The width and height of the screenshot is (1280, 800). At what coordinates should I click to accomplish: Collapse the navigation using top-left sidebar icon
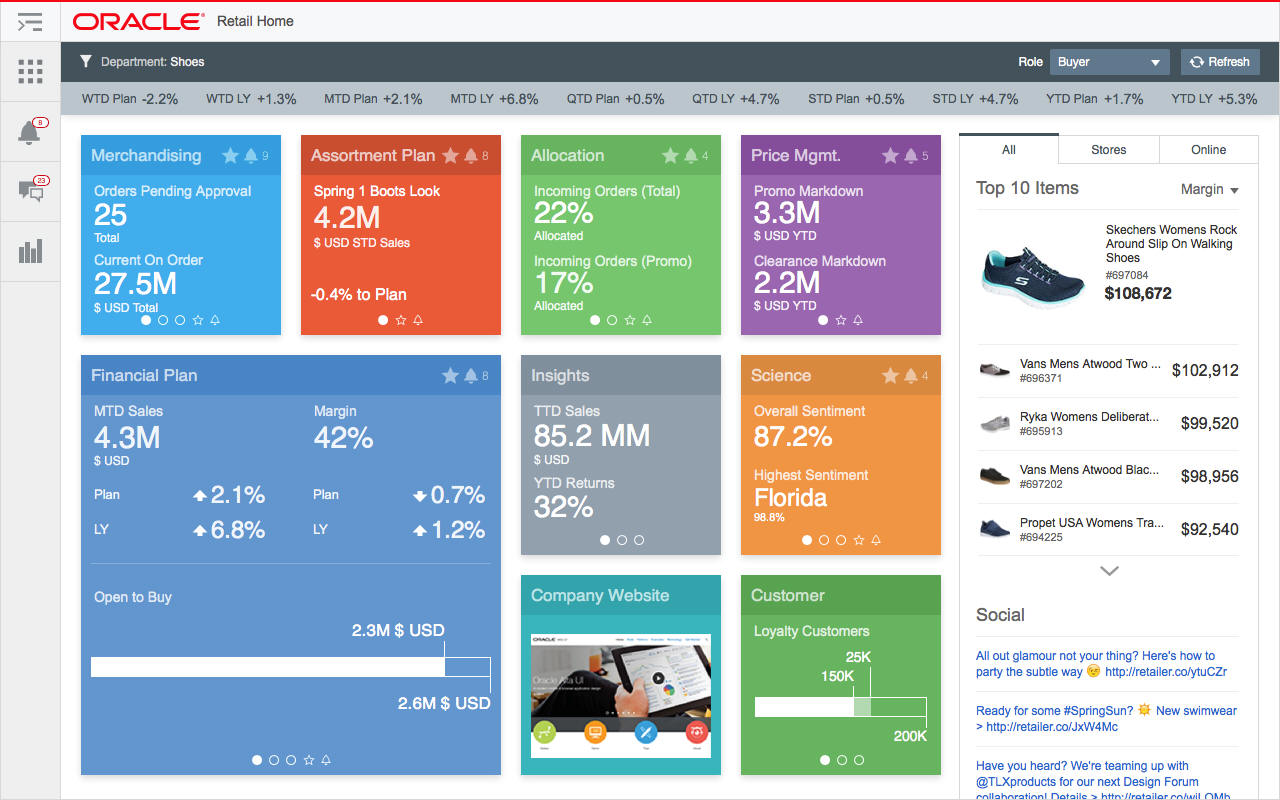click(x=30, y=21)
